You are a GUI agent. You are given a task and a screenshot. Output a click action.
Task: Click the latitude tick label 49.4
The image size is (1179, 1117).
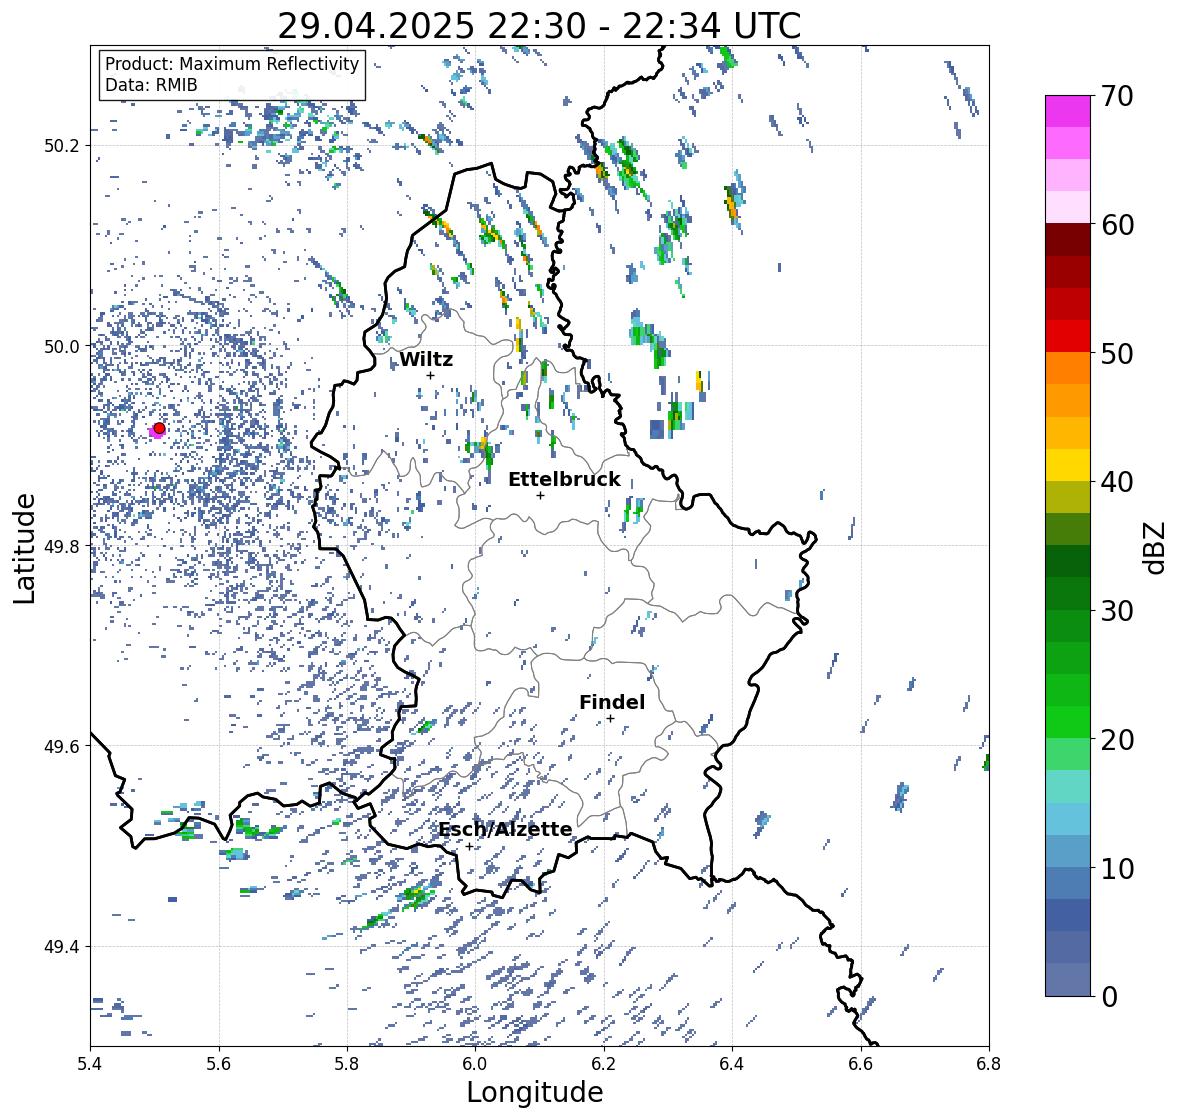(x=62, y=947)
